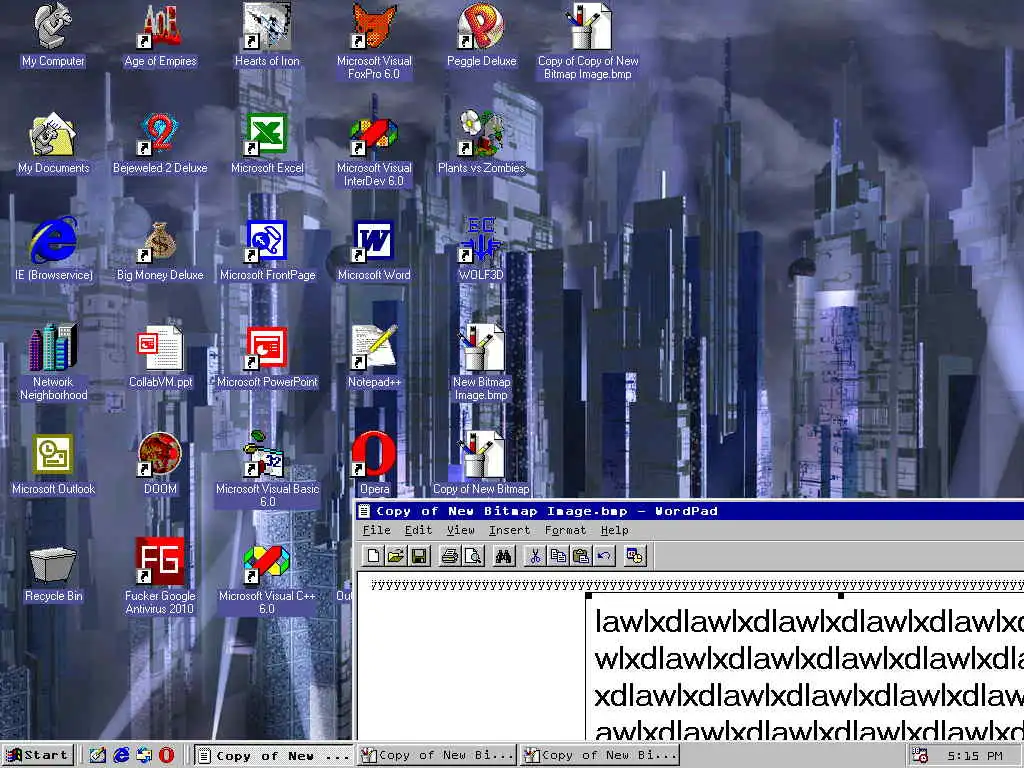The image size is (1024, 768).
Task: Click the Find binoculars icon in WordPad
Action: (x=504, y=556)
